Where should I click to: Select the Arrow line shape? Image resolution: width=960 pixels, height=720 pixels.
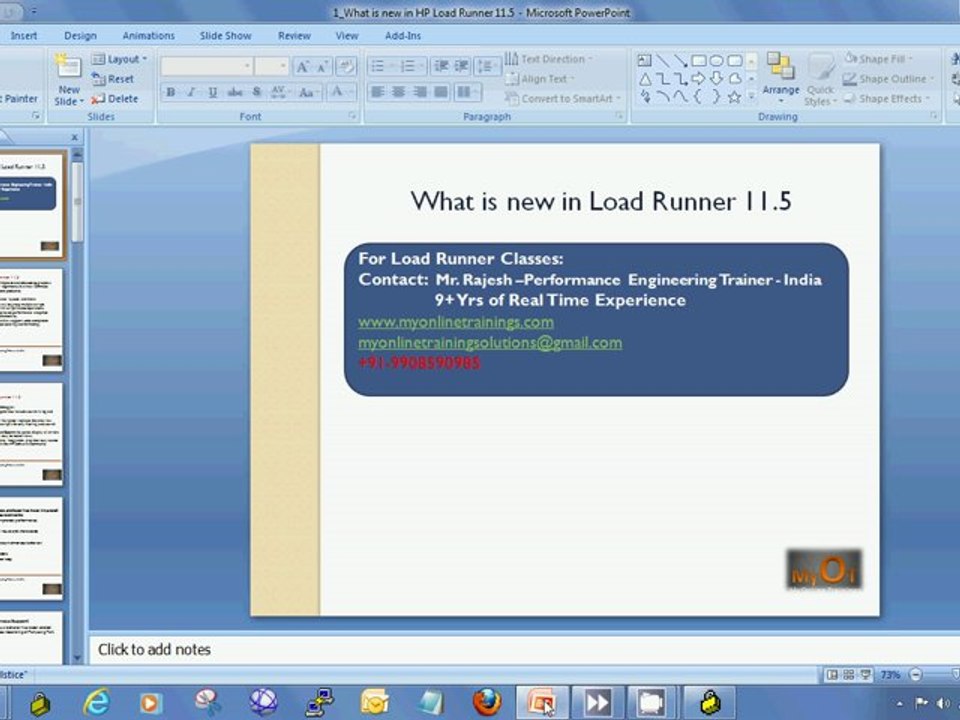click(680, 60)
